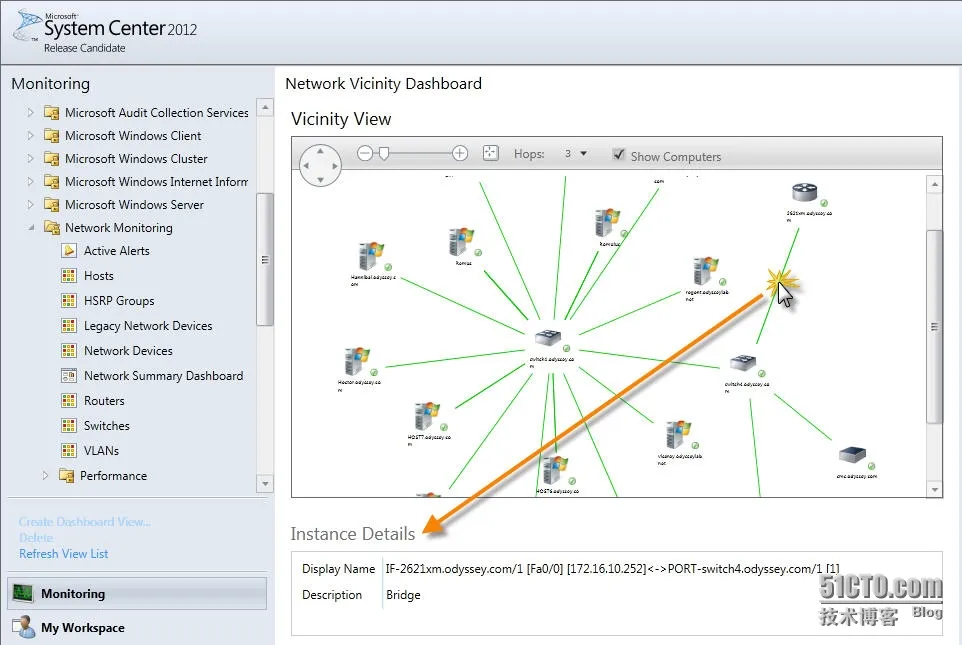The image size is (962, 645).
Task: Click the Routers view grid icon
Action: tap(69, 401)
